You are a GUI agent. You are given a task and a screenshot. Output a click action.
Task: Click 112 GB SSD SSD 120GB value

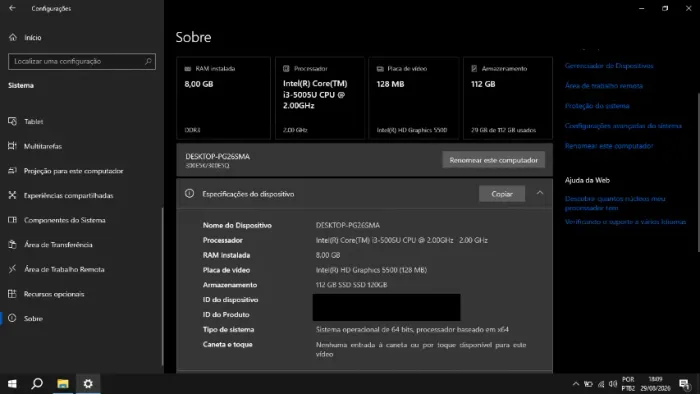pos(351,285)
